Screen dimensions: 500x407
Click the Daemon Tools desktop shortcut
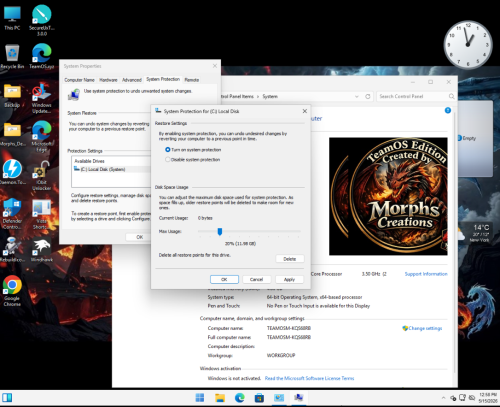tap(12, 172)
